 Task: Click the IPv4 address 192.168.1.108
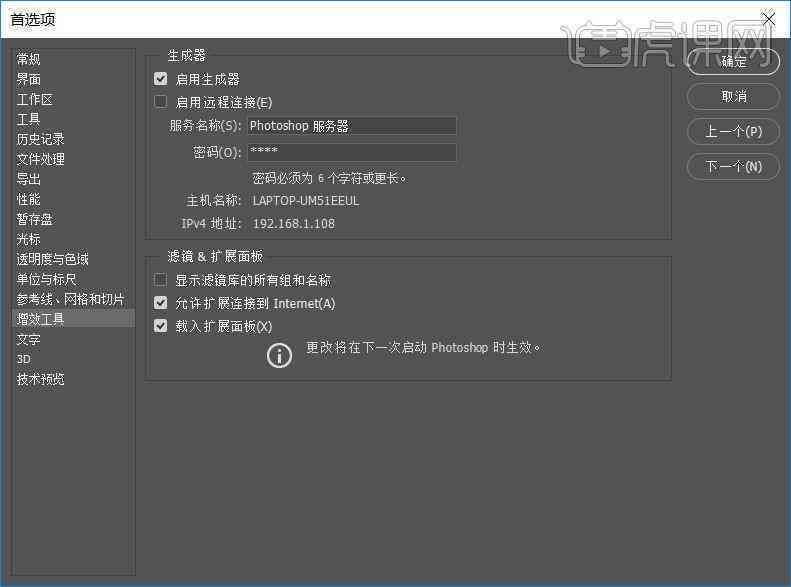click(x=294, y=223)
